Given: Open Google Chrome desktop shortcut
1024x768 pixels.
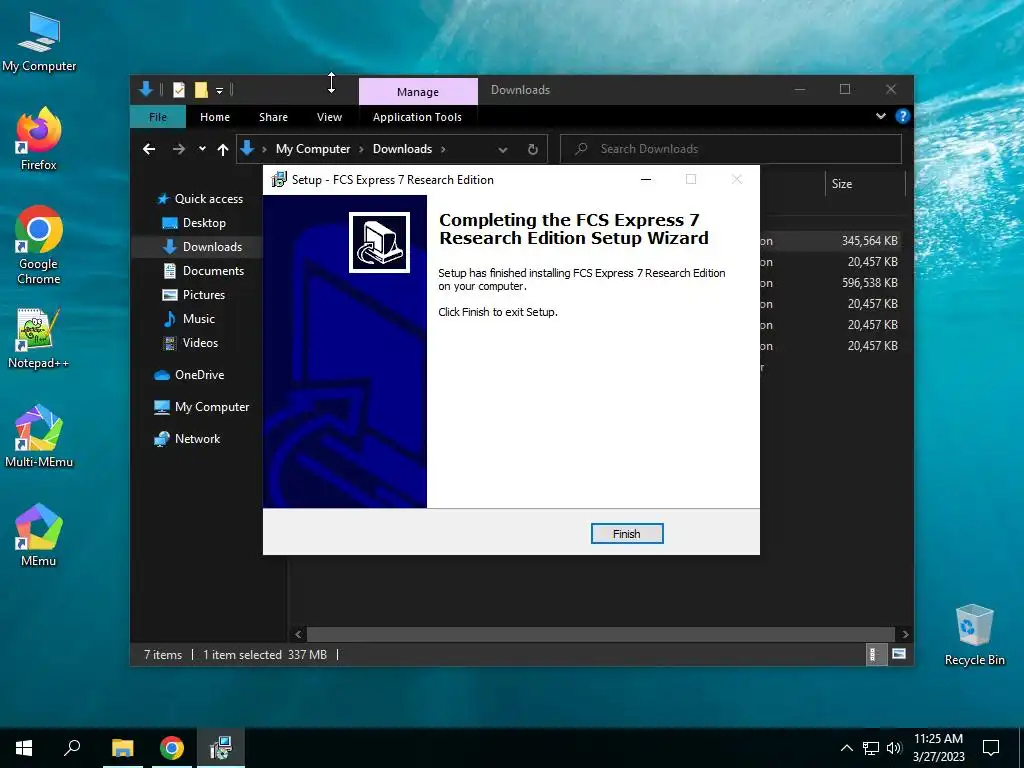Looking at the screenshot, I should [39, 246].
